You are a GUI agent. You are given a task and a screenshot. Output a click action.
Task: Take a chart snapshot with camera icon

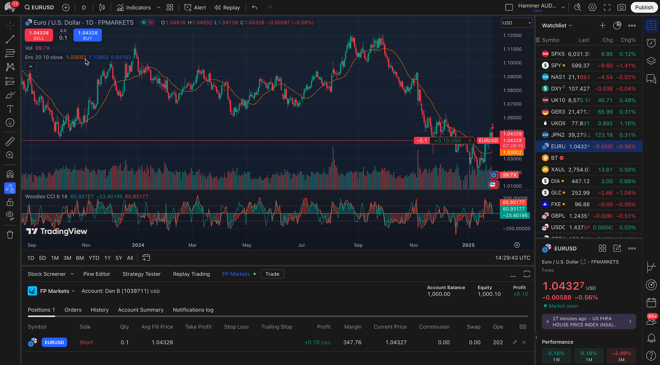[x=621, y=8]
